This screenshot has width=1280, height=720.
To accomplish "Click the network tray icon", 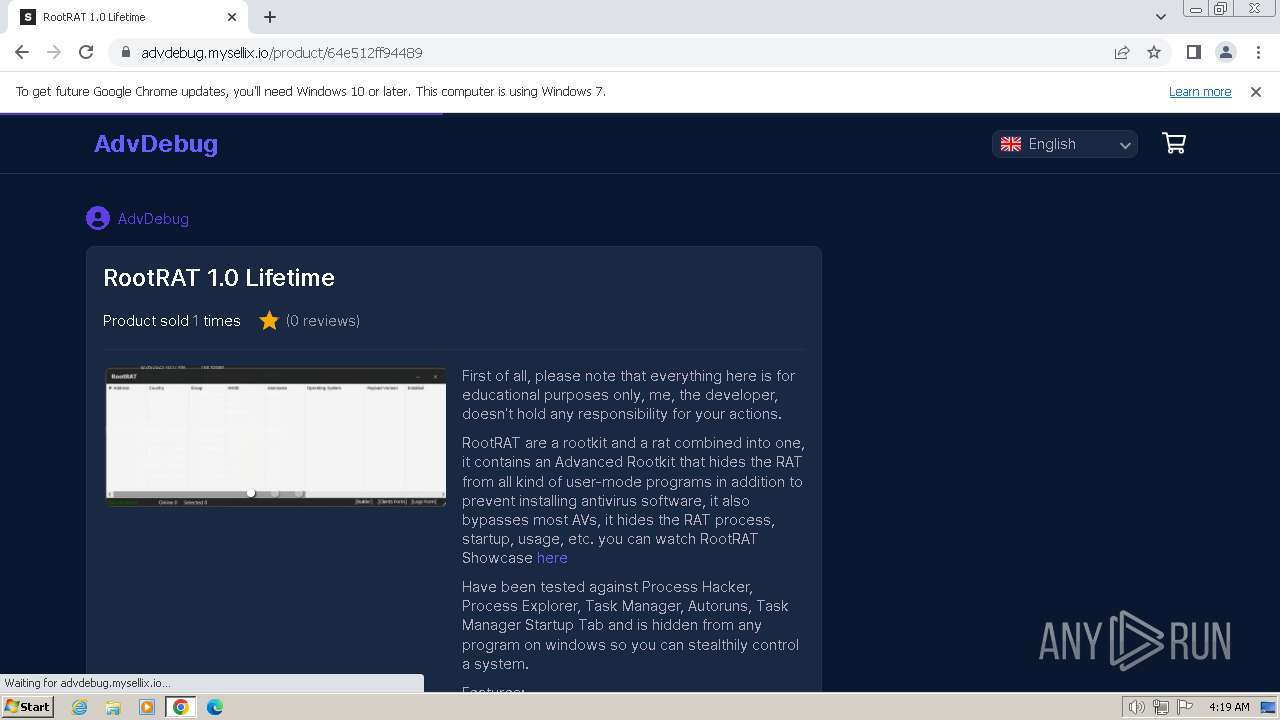I will coord(1161,707).
